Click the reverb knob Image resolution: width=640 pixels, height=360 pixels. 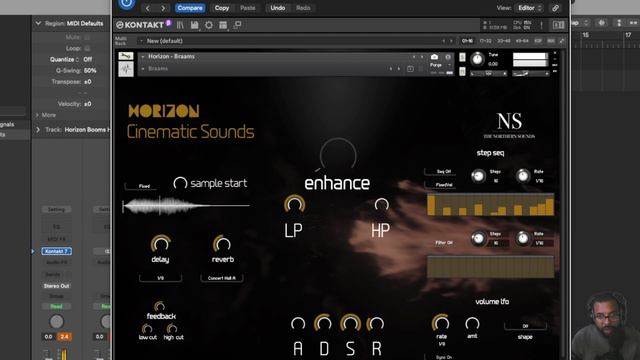(222, 244)
